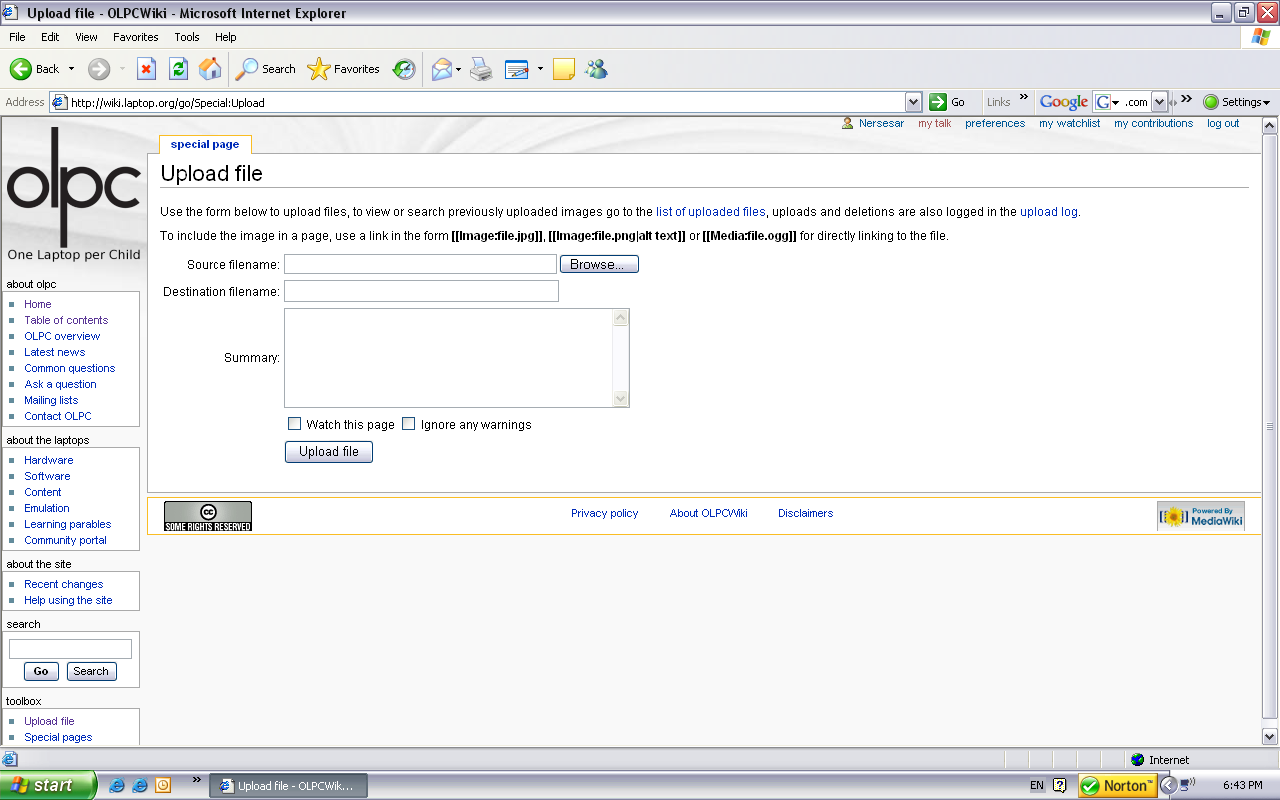Click the Creative Commons license badge
1280x800 pixels.
208,516
